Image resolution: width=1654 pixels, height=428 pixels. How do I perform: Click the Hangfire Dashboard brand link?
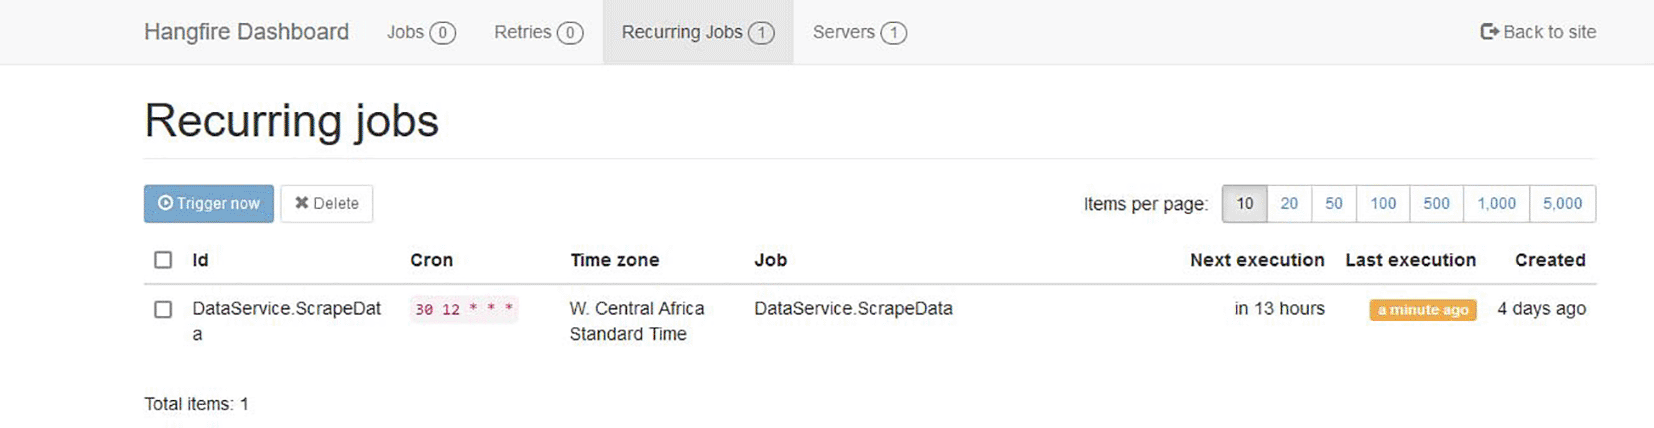[246, 32]
